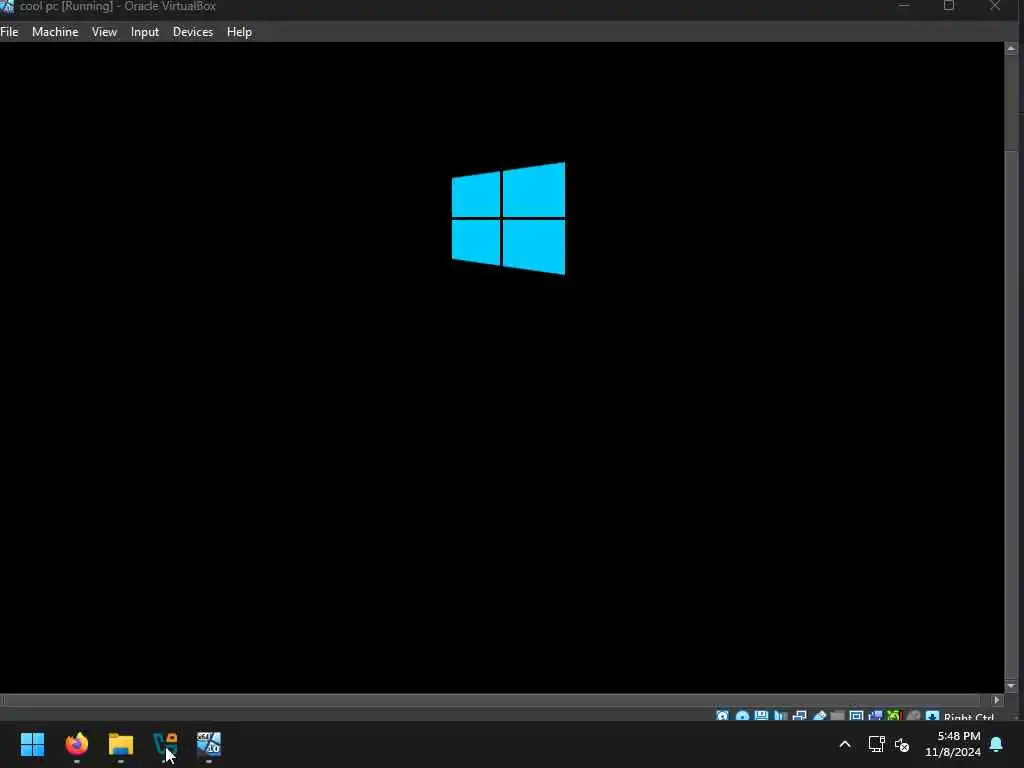Click the muted volume tray icon
This screenshot has width=1024, height=768.
(903, 744)
